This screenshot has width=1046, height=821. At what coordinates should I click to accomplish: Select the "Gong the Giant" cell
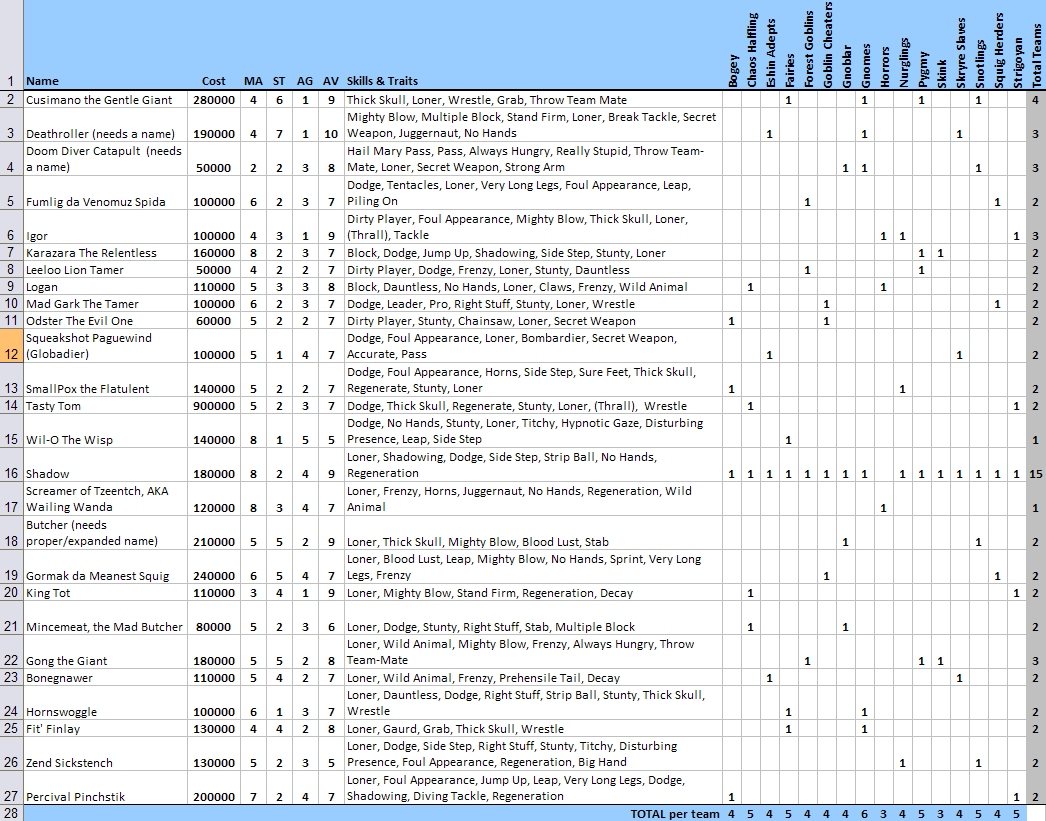point(105,652)
